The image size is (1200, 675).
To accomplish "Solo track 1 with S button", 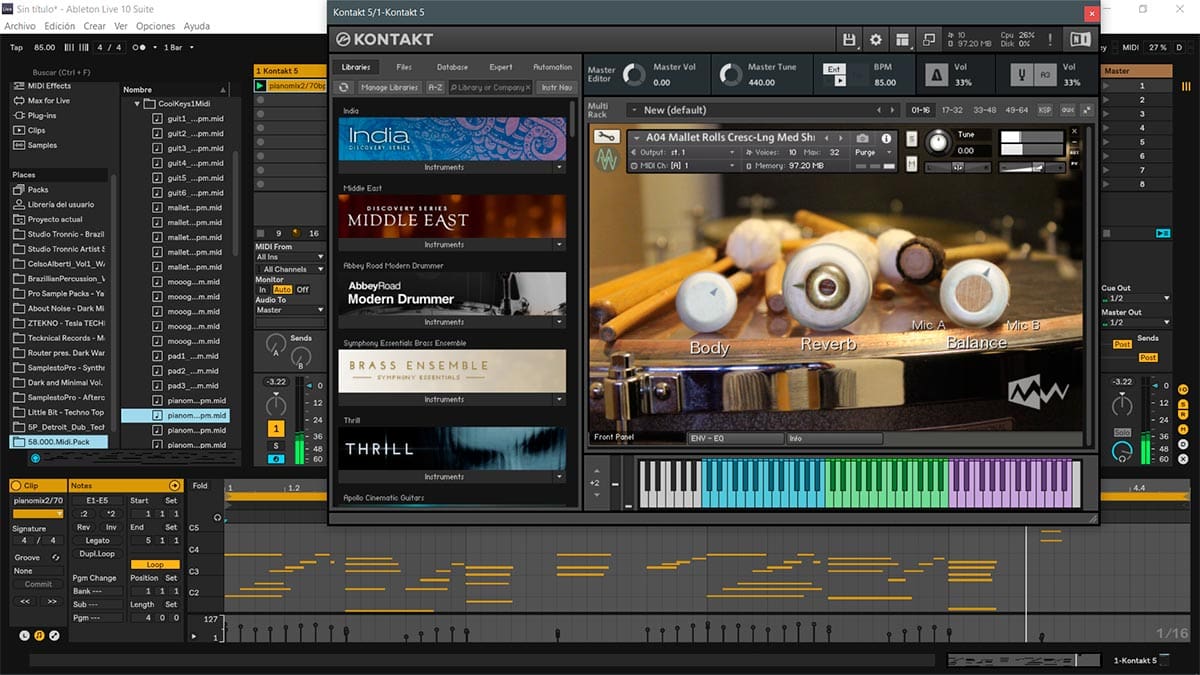I will 276,445.
